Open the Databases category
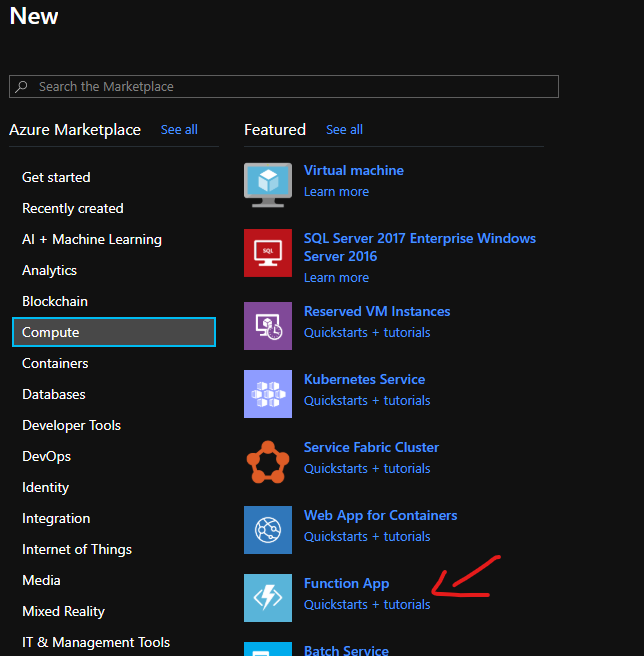 point(54,394)
